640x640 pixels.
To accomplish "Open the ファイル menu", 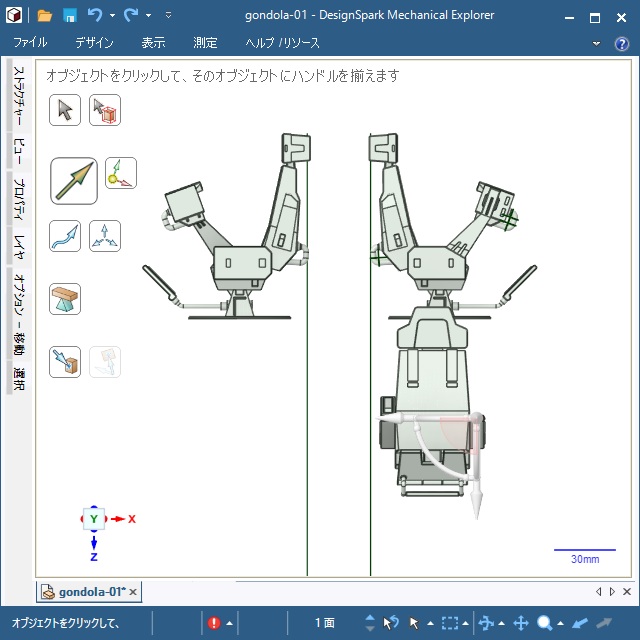I will (x=30, y=42).
